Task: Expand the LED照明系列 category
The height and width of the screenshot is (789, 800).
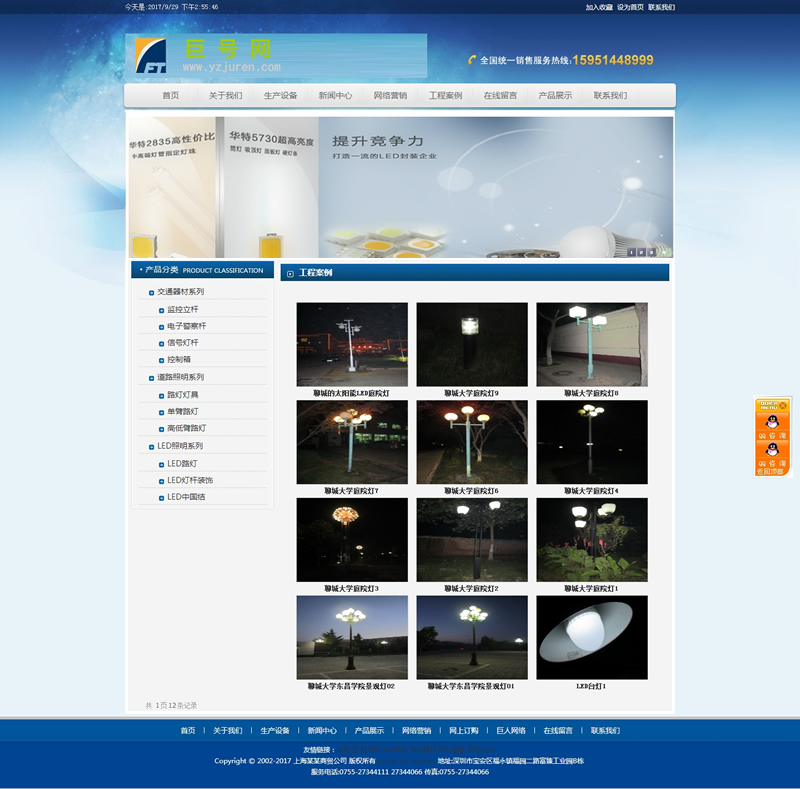Action: point(149,446)
